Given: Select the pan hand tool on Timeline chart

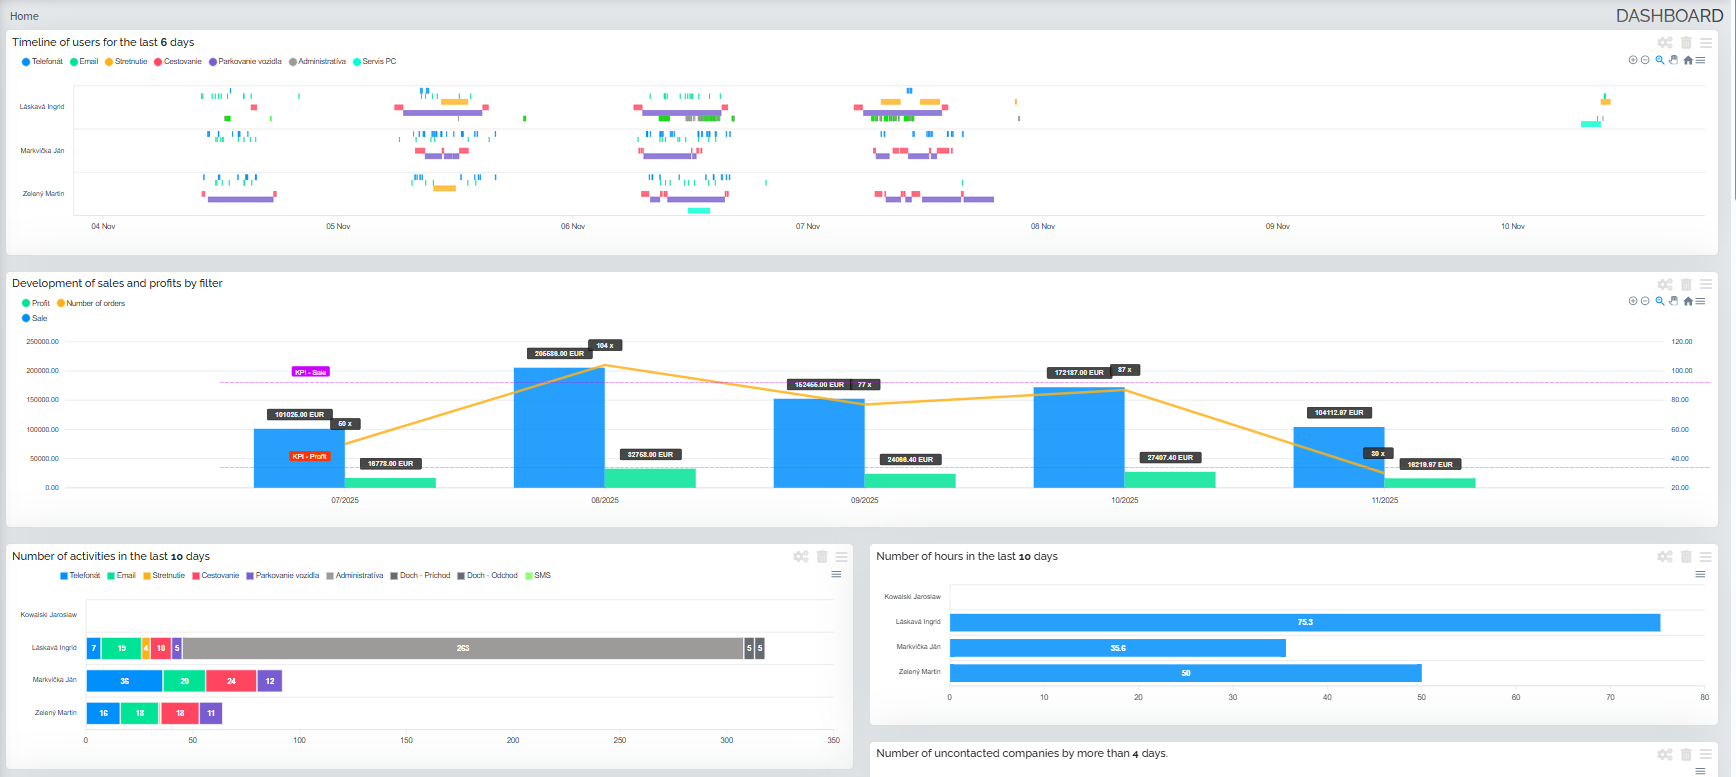Looking at the screenshot, I should [x=1674, y=60].
